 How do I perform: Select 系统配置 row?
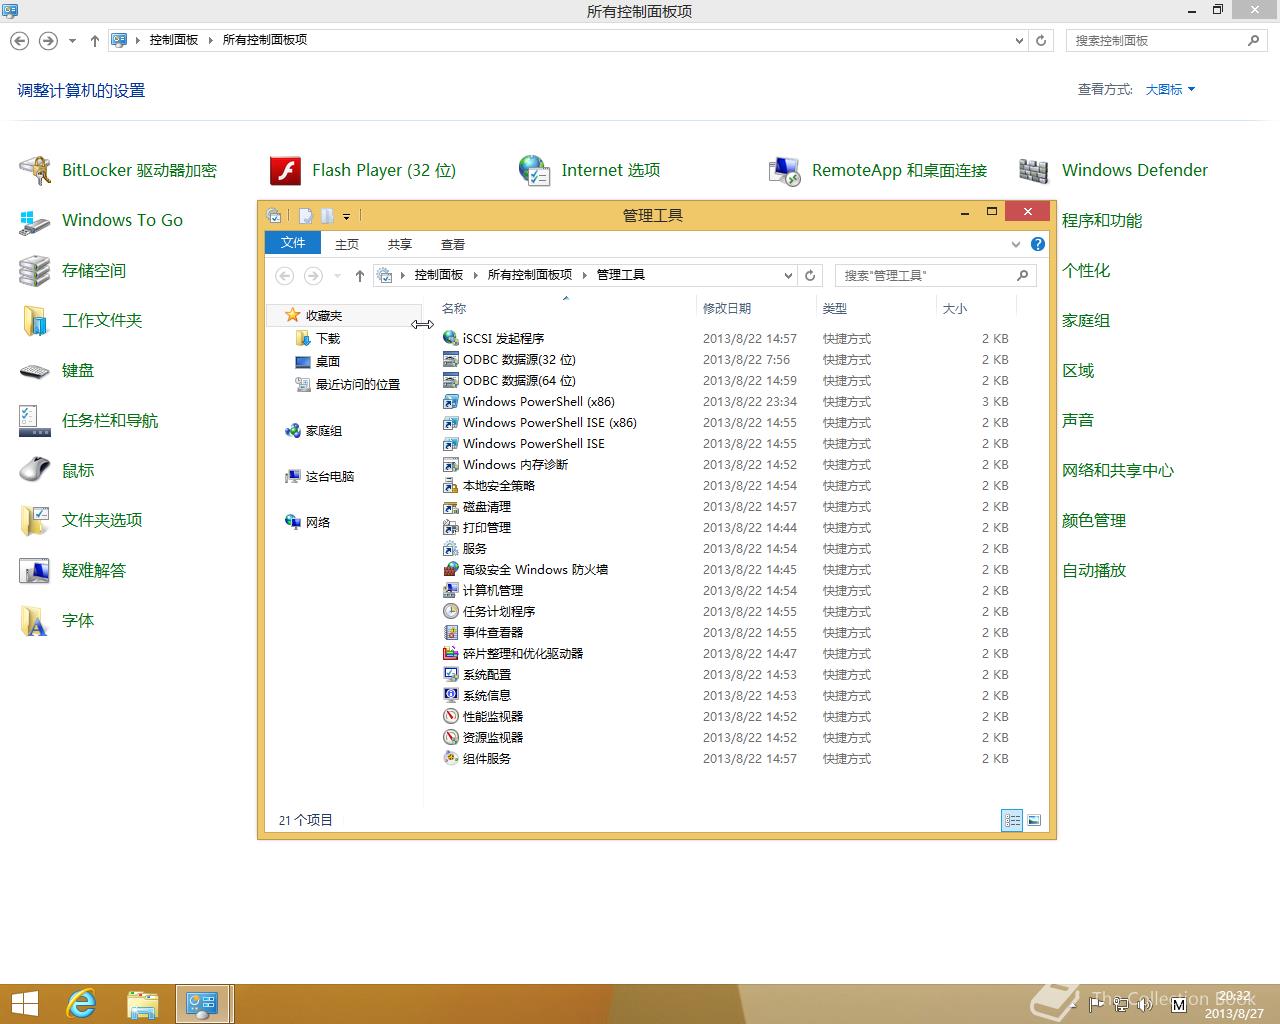[728, 674]
